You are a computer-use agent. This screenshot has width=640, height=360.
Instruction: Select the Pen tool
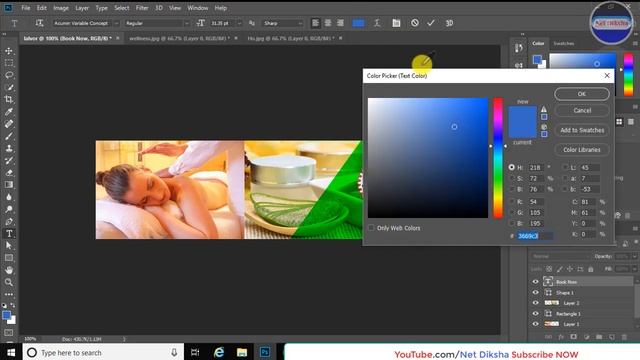[9, 221]
